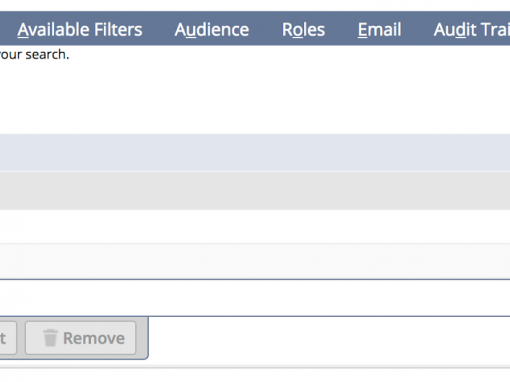
Task: Open the Audit Trail tab
Action: [472, 30]
